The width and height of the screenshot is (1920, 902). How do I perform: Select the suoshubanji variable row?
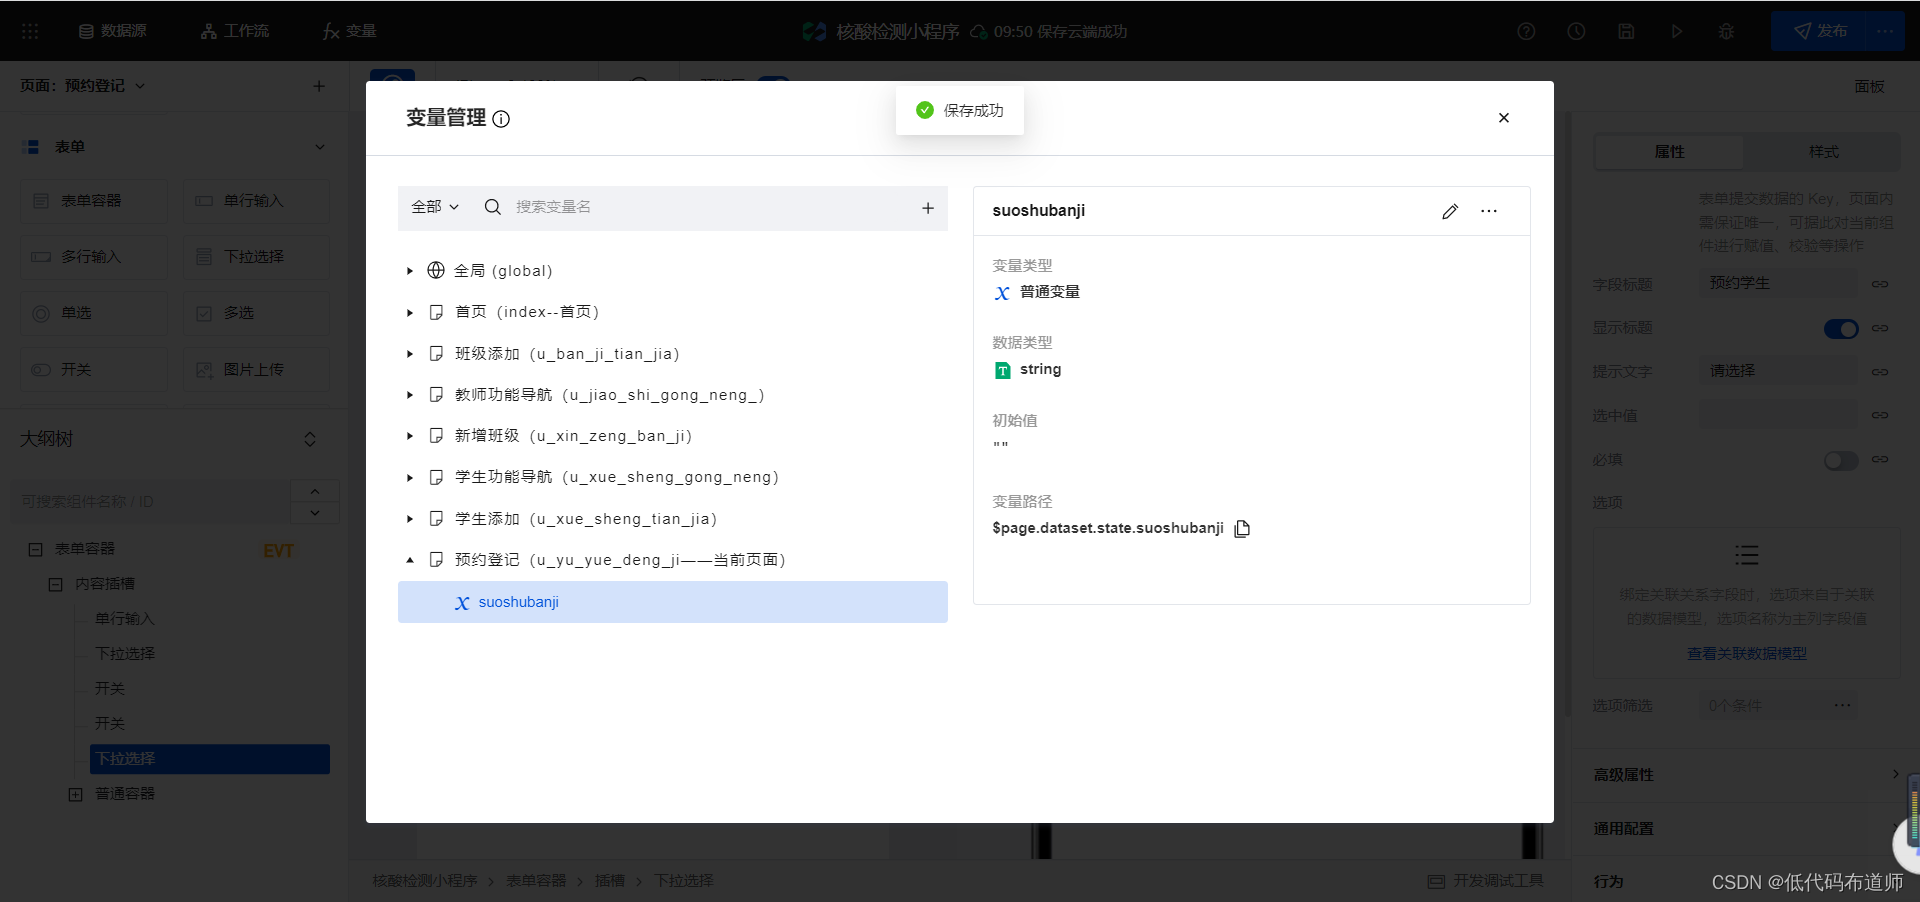click(x=673, y=602)
